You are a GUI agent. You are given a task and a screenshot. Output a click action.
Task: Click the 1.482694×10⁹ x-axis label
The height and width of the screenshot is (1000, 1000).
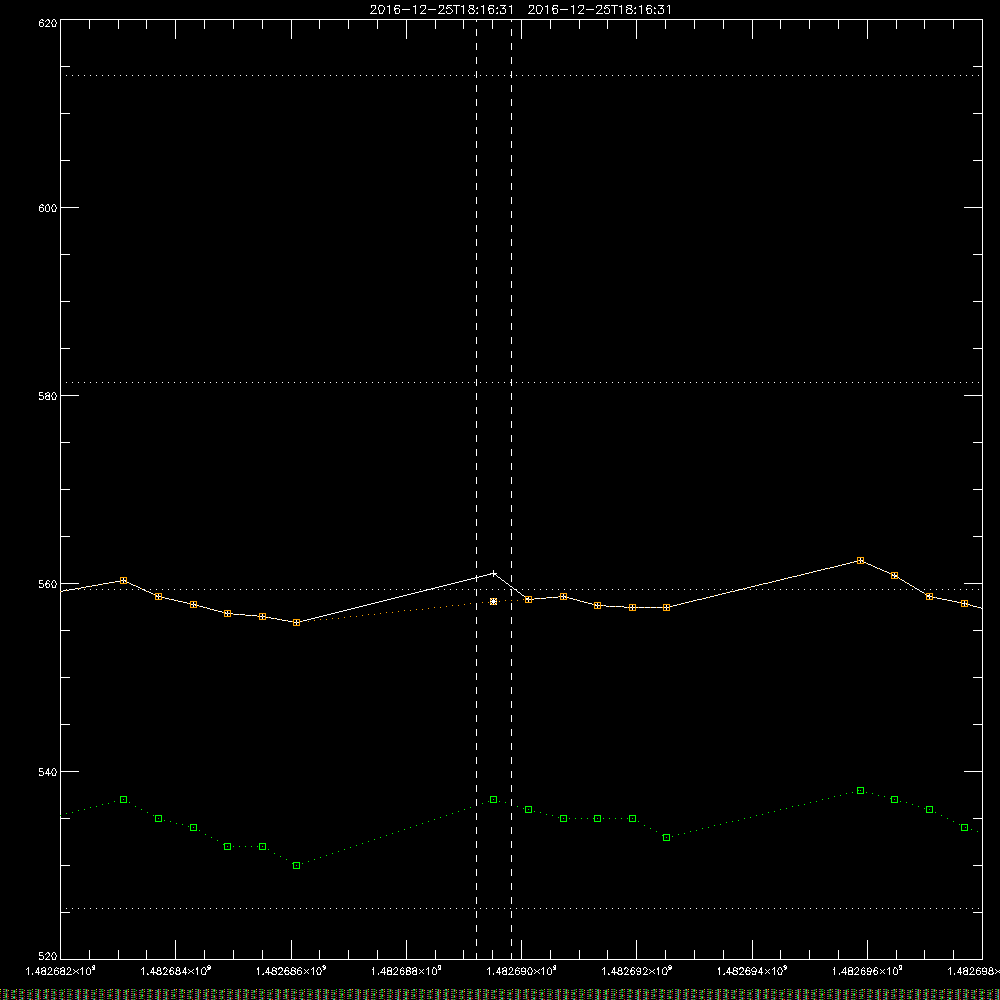(752, 971)
